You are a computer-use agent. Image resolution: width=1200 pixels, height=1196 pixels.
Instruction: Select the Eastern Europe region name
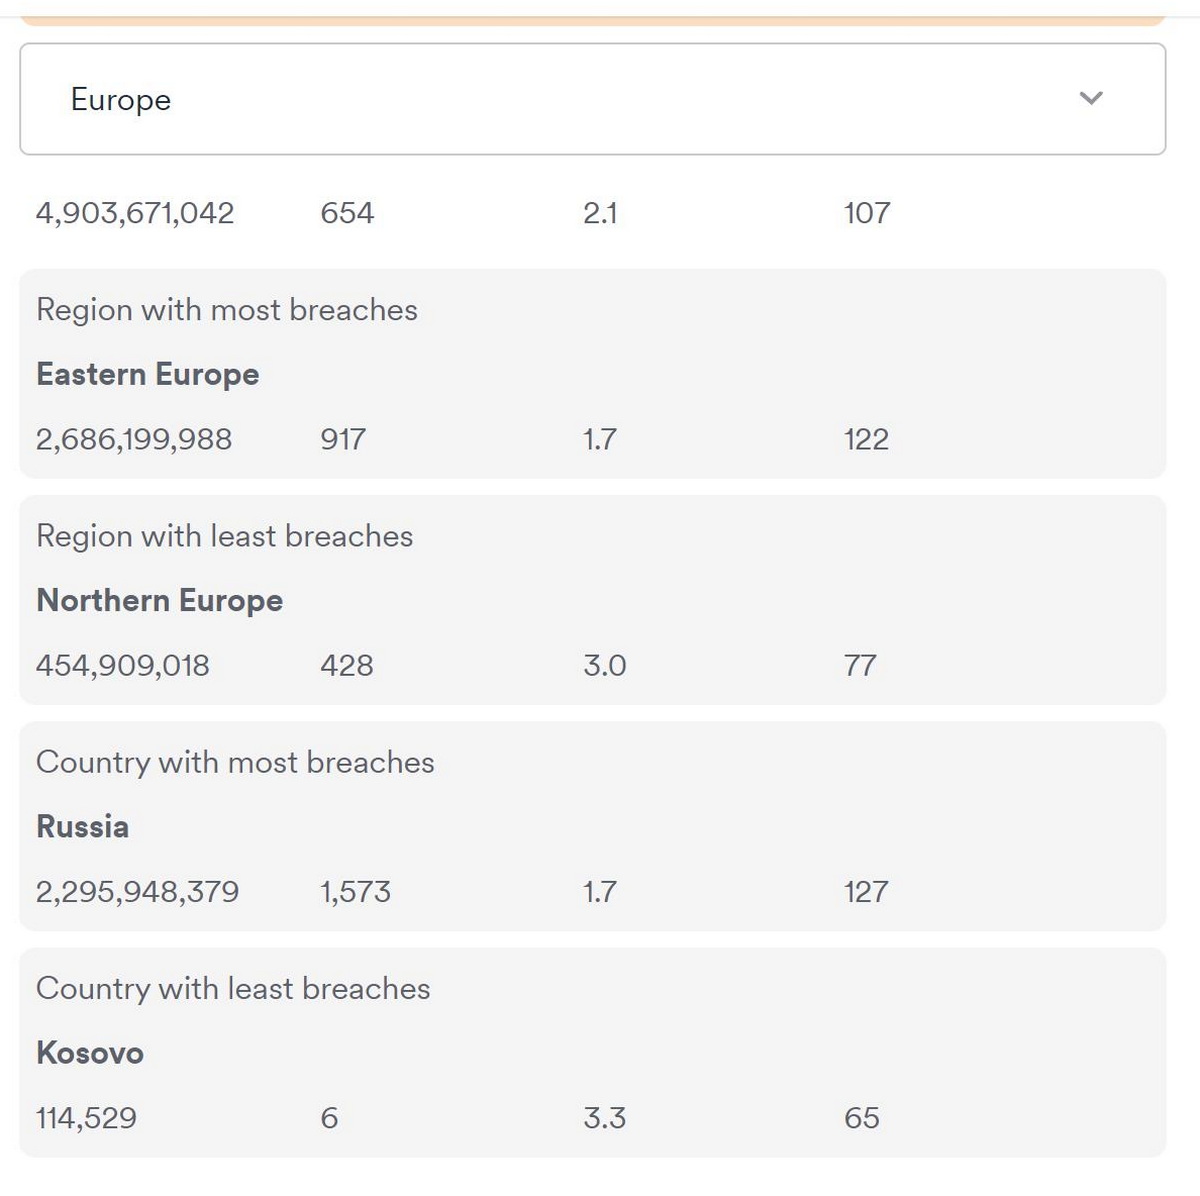147,374
